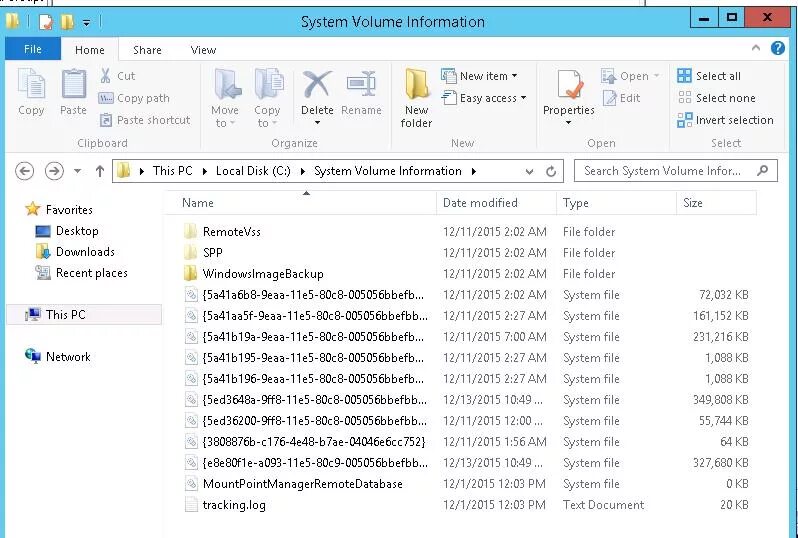The width and height of the screenshot is (798, 538).
Task: Sort by Size column header
Action: [x=717, y=203]
